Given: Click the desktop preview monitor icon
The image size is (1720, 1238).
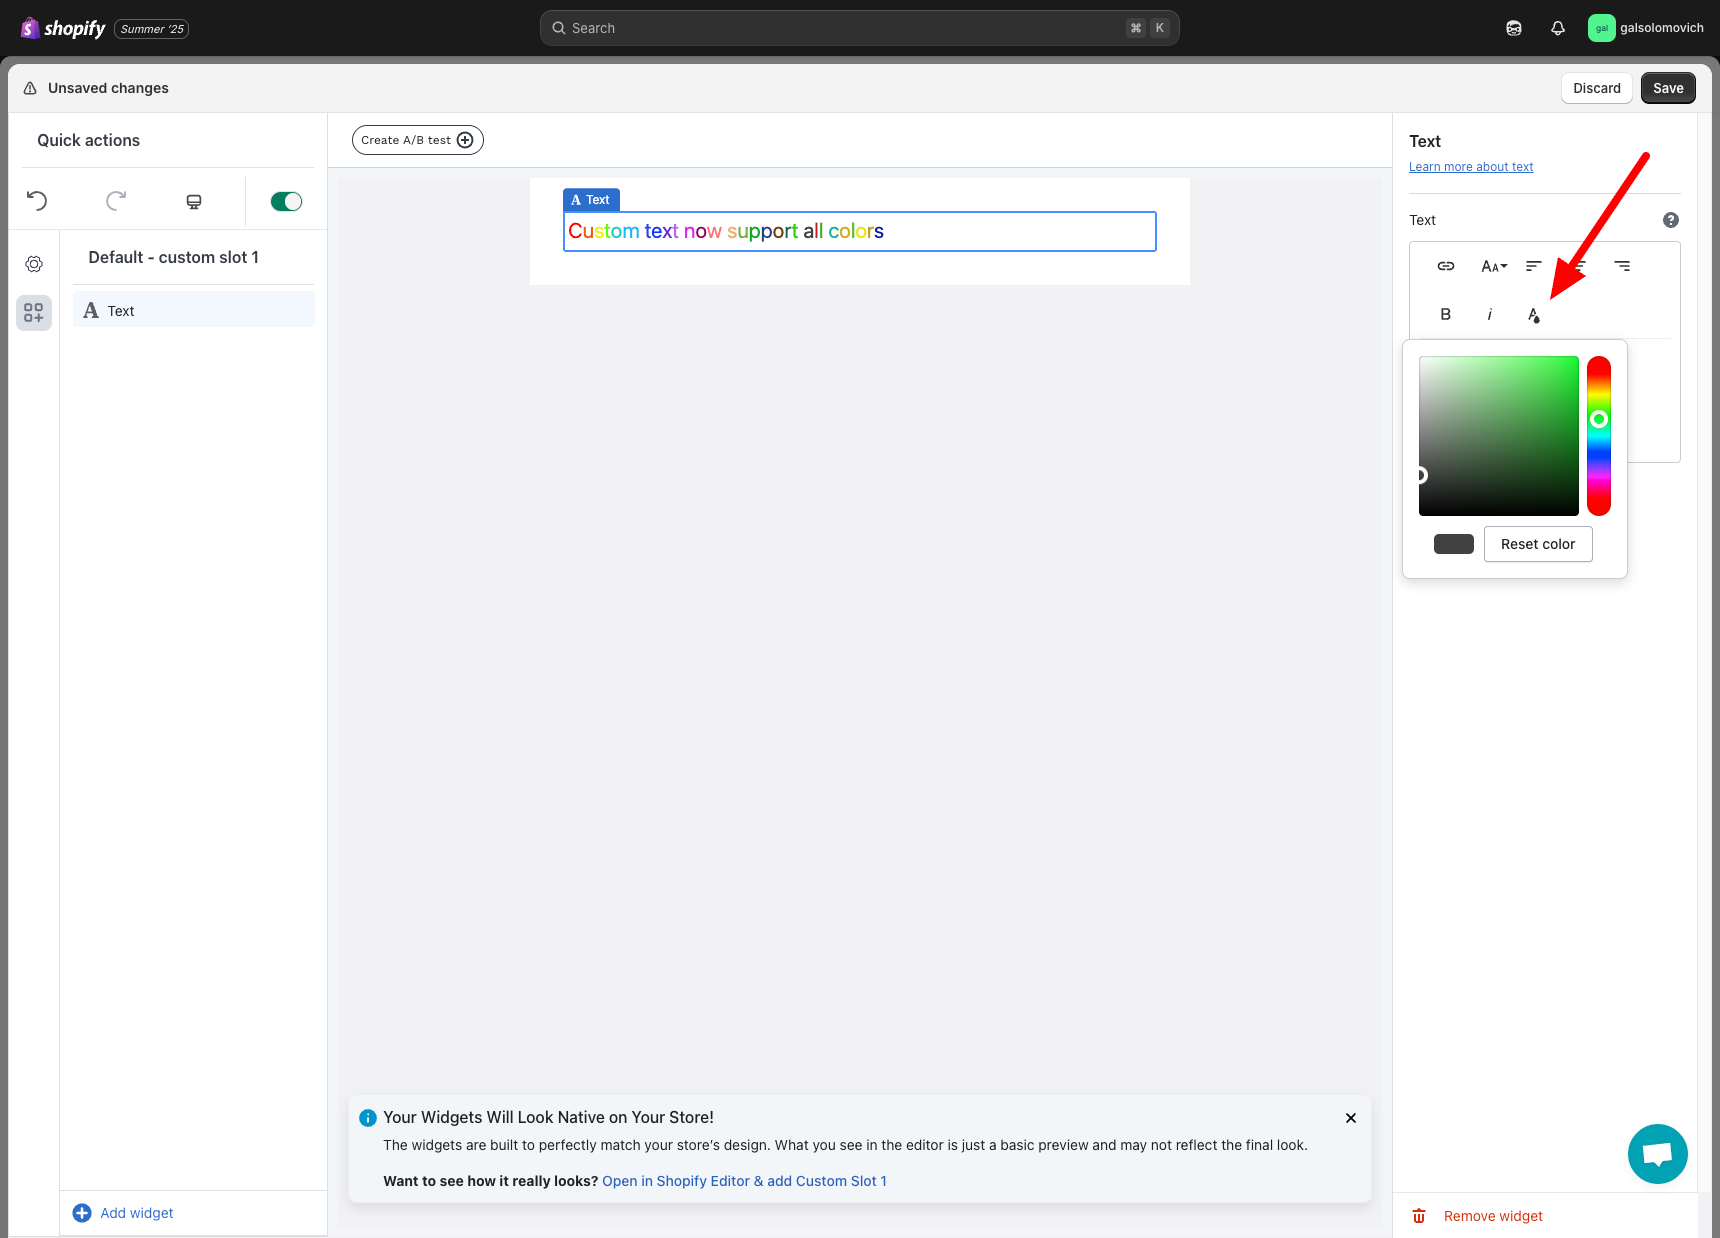Looking at the screenshot, I should [194, 202].
